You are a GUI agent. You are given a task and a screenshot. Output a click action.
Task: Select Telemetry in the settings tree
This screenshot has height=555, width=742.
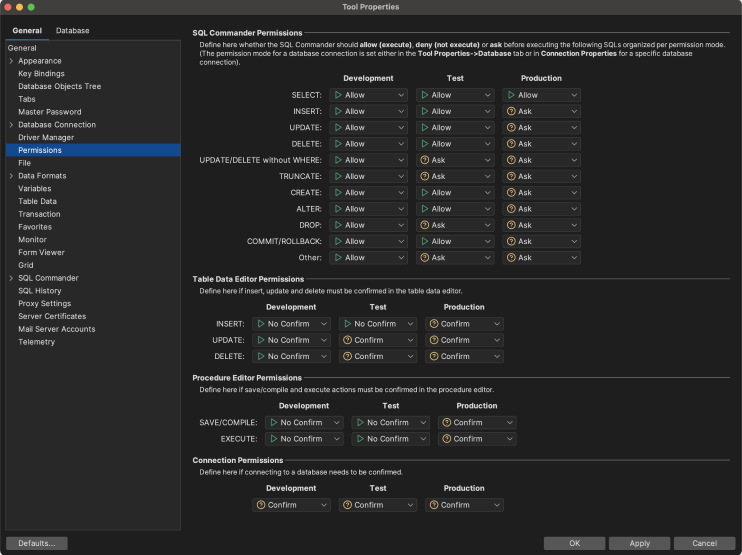(x=36, y=342)
